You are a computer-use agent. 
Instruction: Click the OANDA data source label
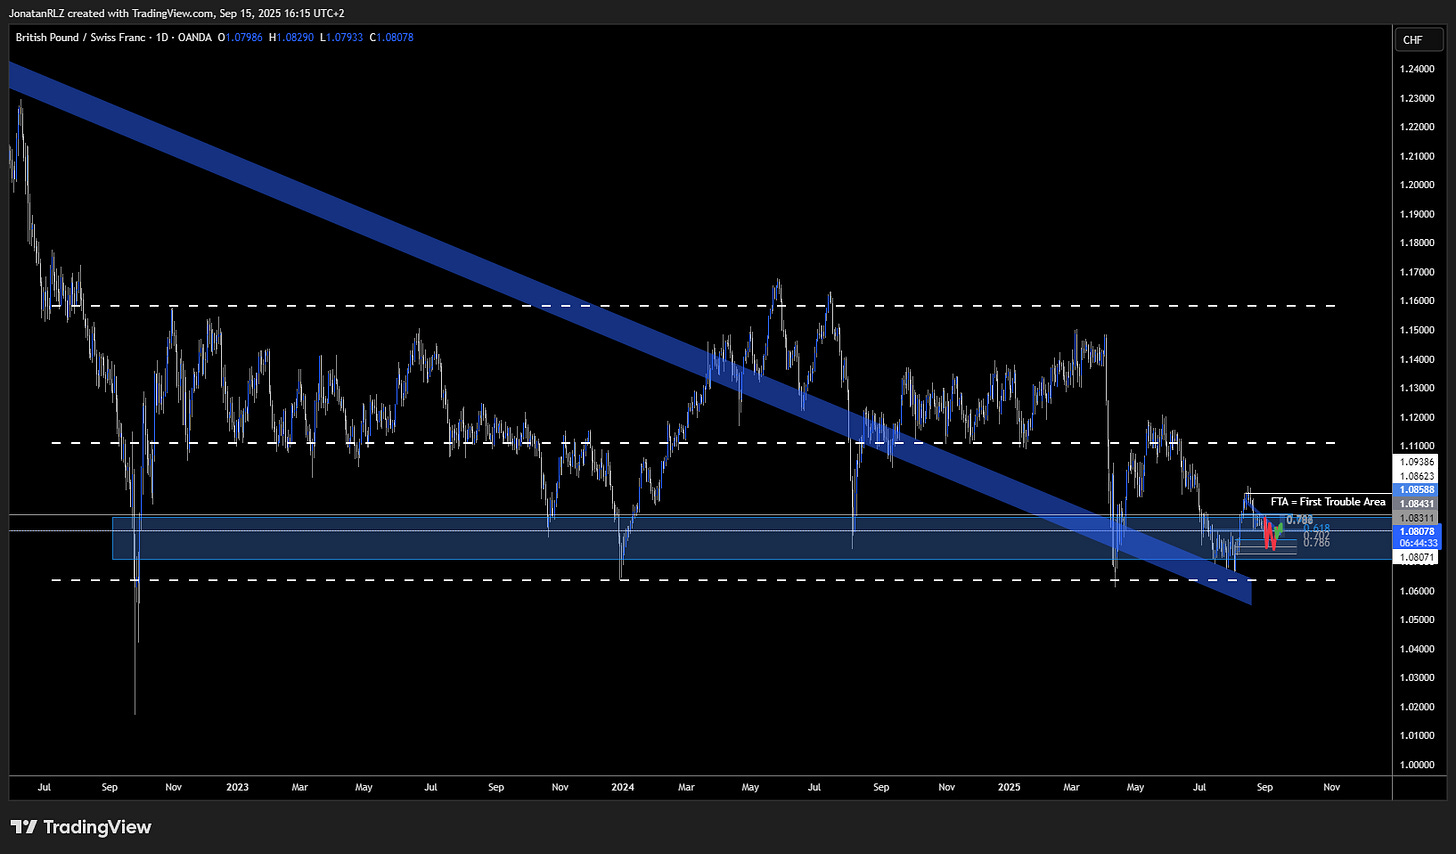click(x=195, y=37)
